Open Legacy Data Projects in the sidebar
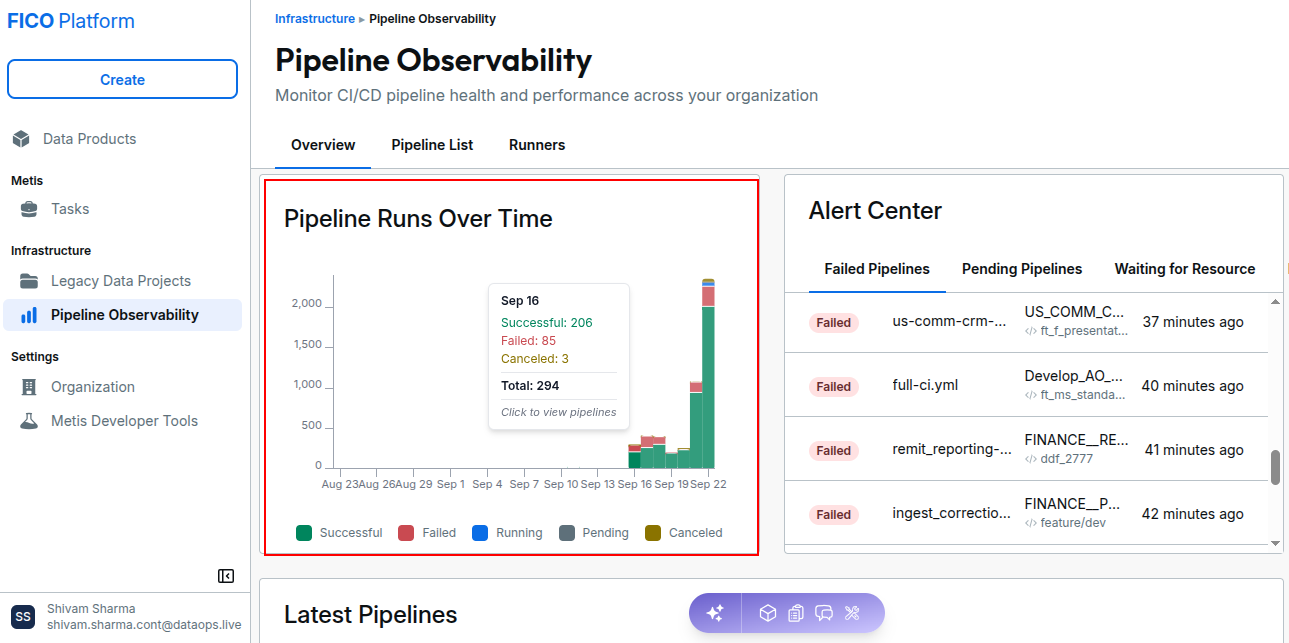The width and height of the screenshot is (1289, 643). pyautogui.click(x=122, y=281)
